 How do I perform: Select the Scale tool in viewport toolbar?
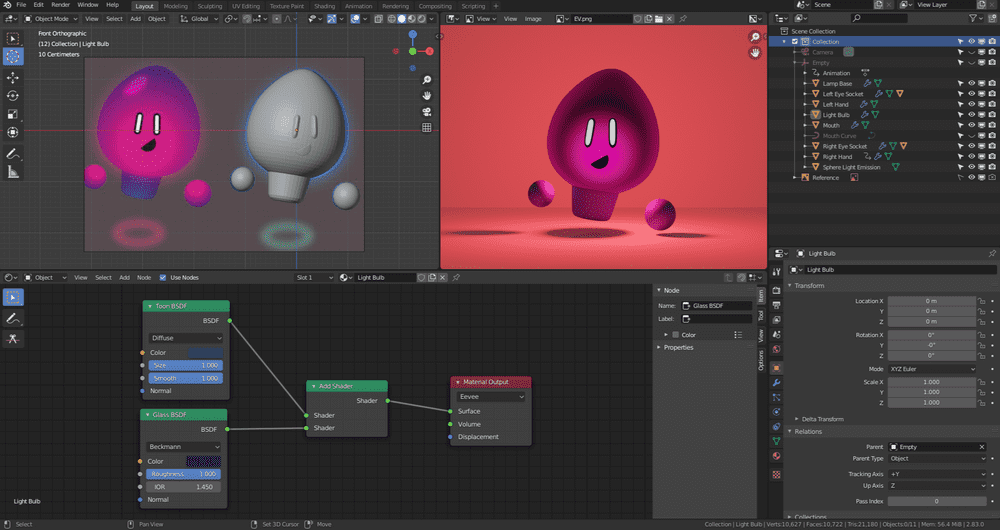(13, 114)
